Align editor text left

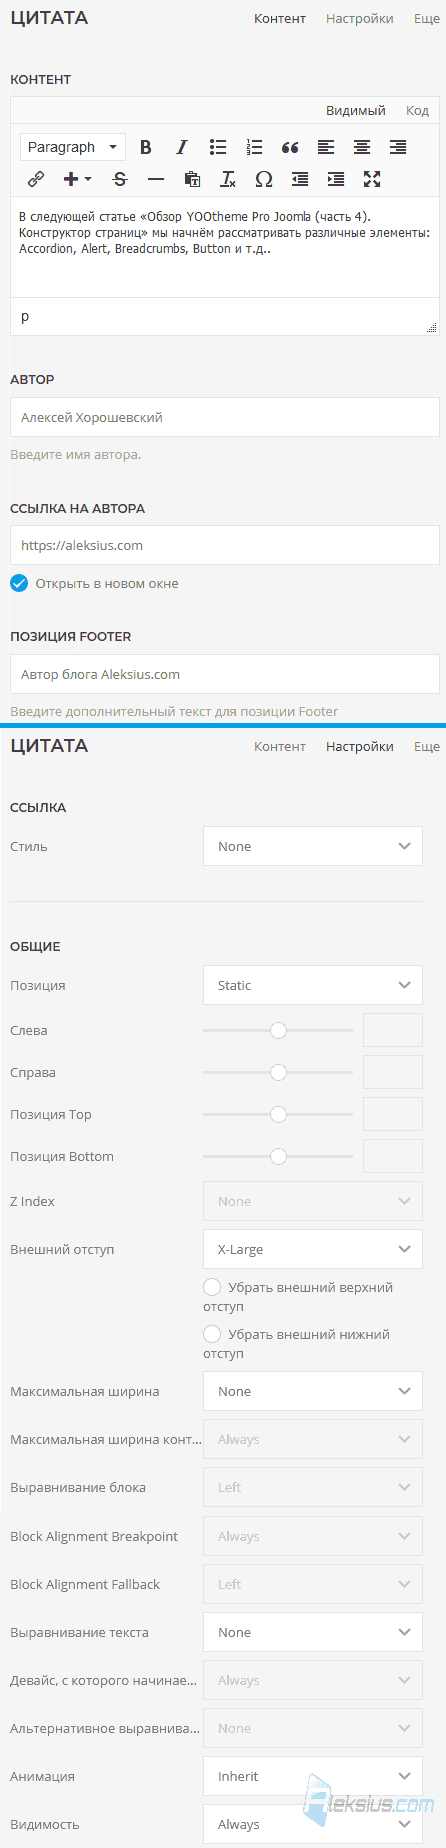click(326, 147)
